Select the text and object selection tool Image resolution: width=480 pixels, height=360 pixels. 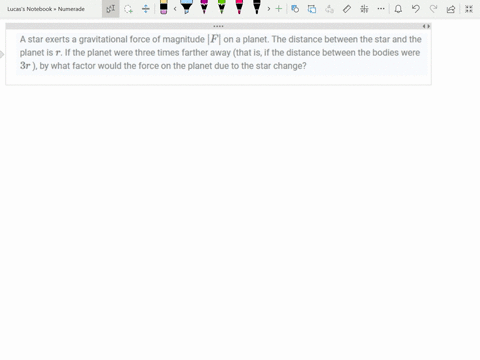click(111, 9)
